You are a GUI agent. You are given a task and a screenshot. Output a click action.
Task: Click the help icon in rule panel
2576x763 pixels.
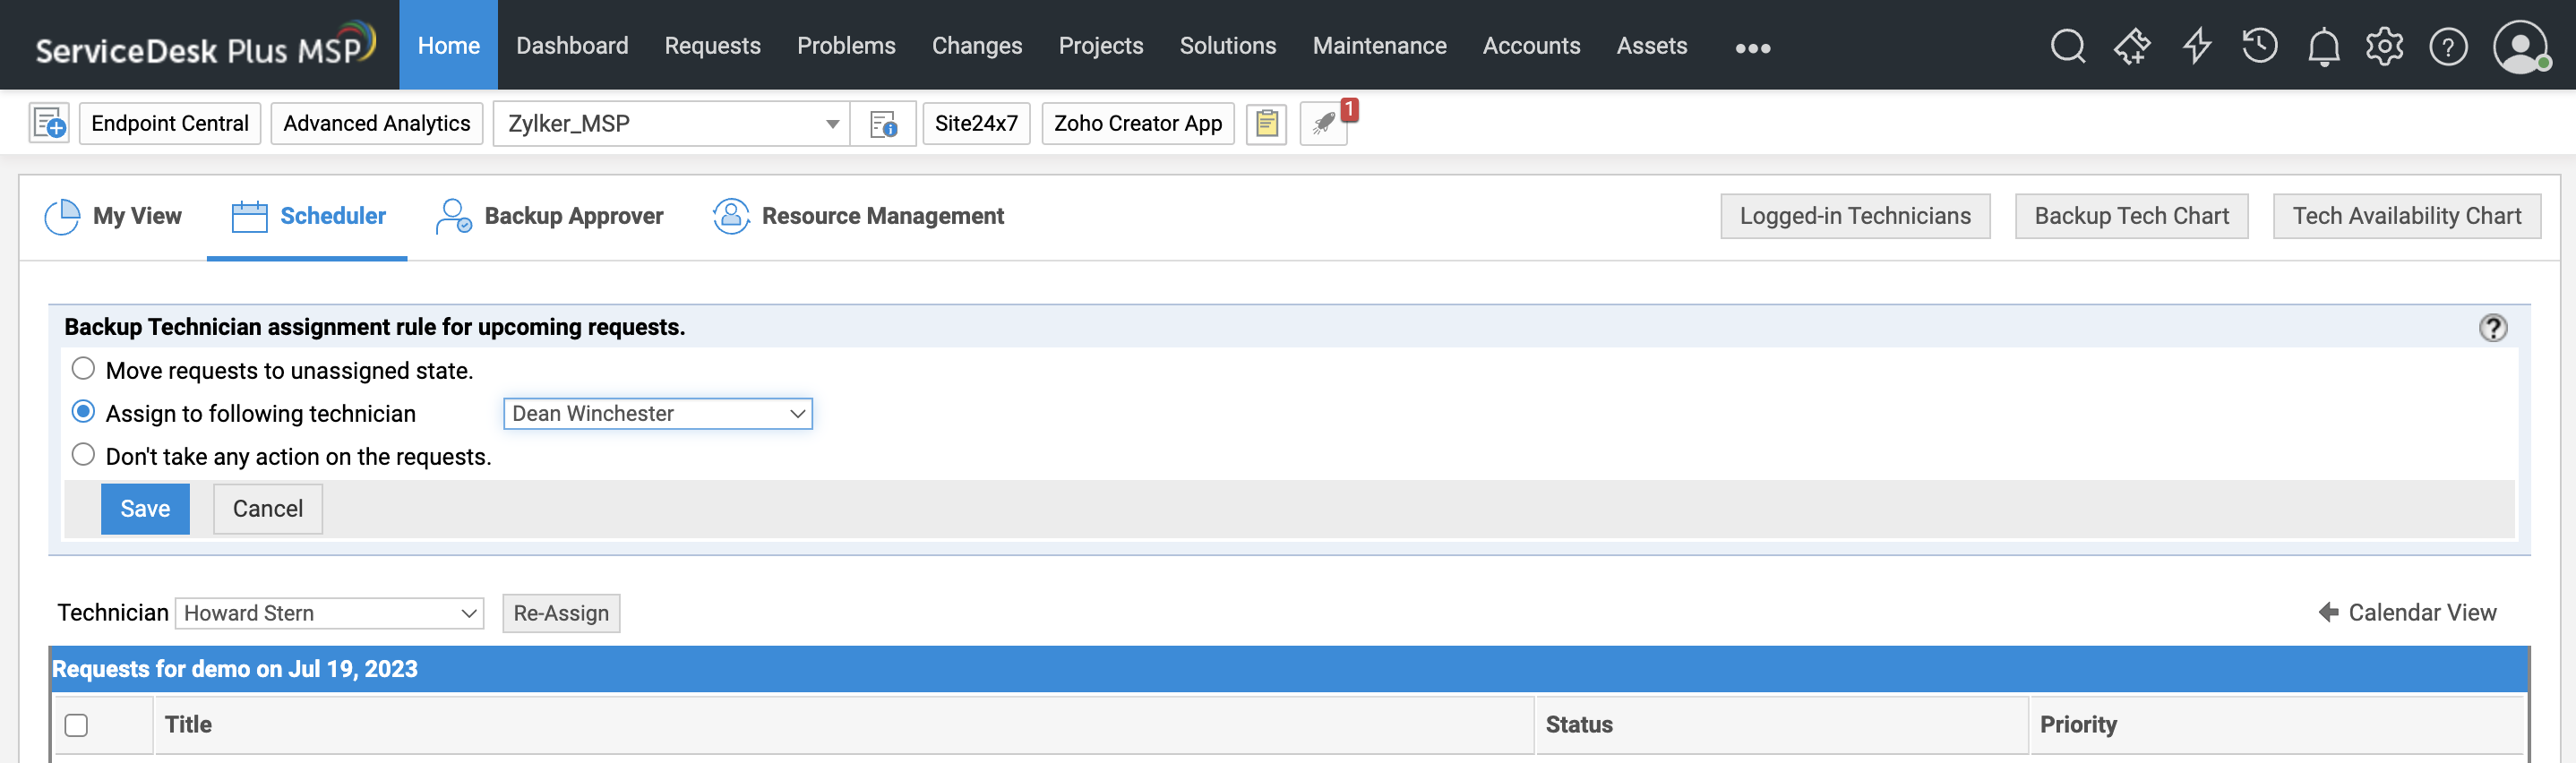click(x=2492, y=328)
